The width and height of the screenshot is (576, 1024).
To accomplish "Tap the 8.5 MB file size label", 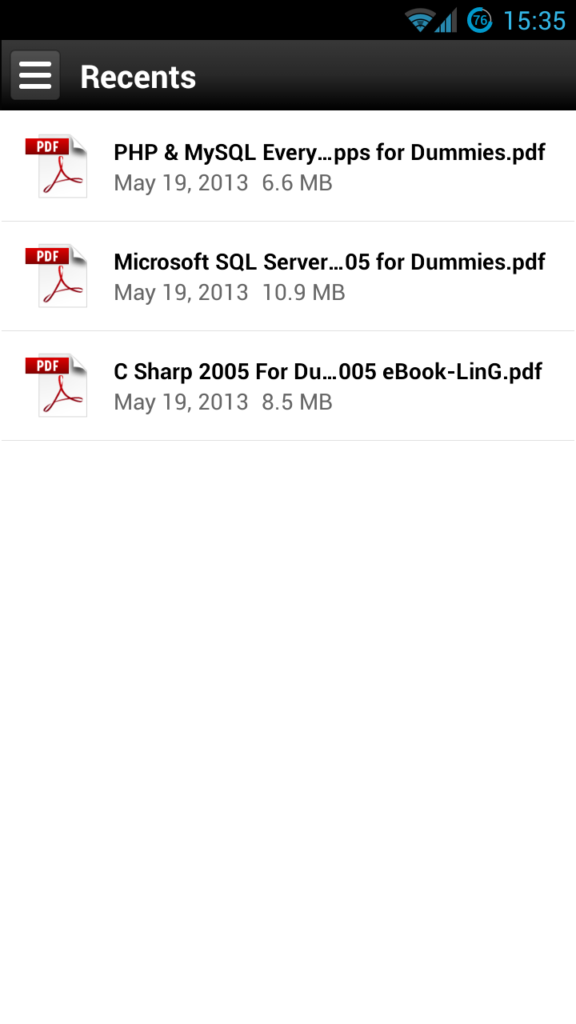I will (x=297, y=402).
